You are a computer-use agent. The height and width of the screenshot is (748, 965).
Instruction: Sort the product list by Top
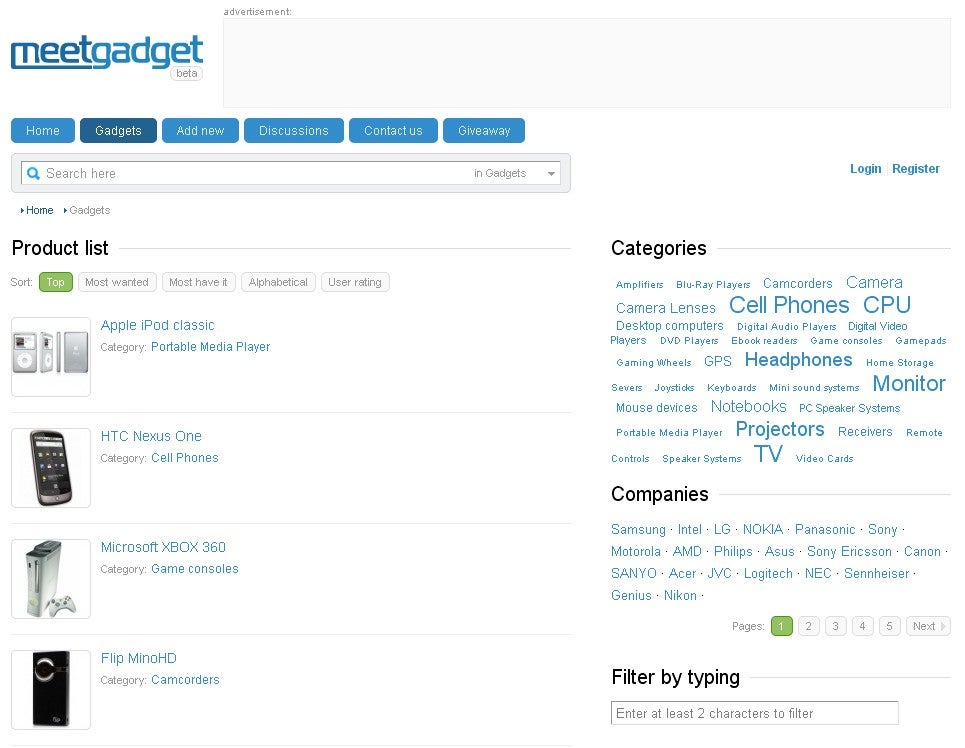55,282
